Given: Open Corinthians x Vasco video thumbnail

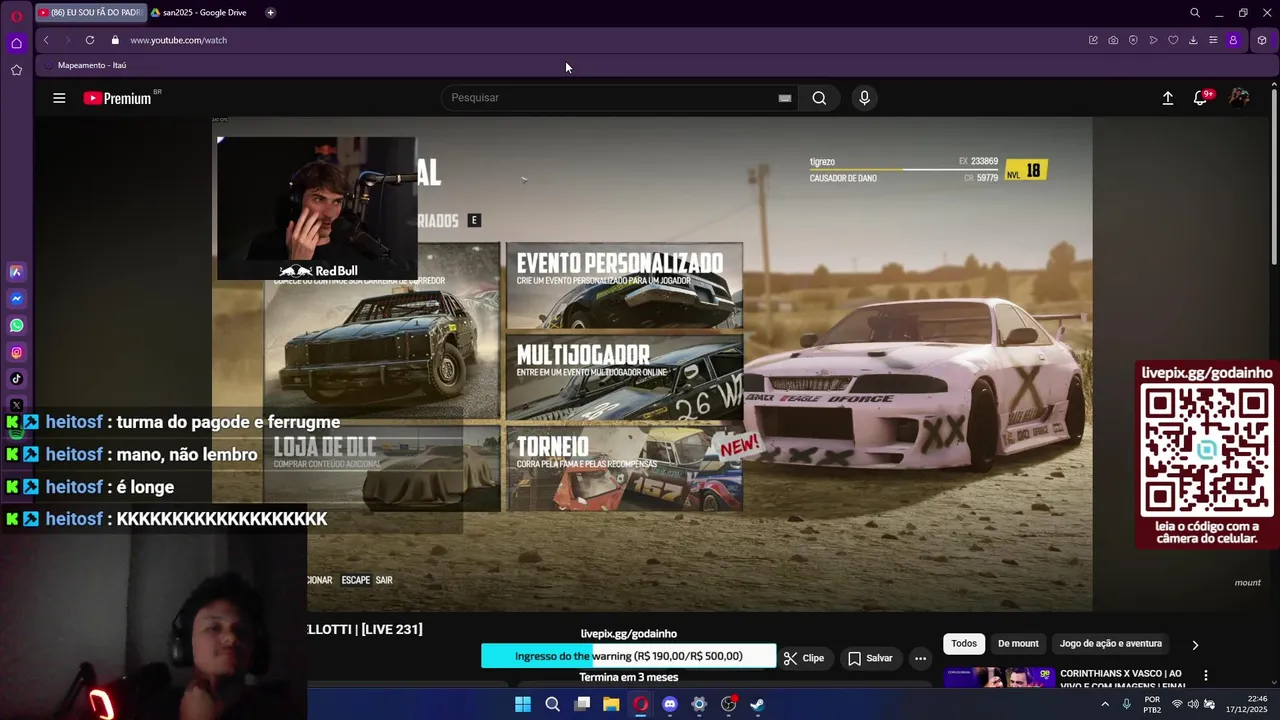Looking at the screenshot, I should tap(998, 678).
